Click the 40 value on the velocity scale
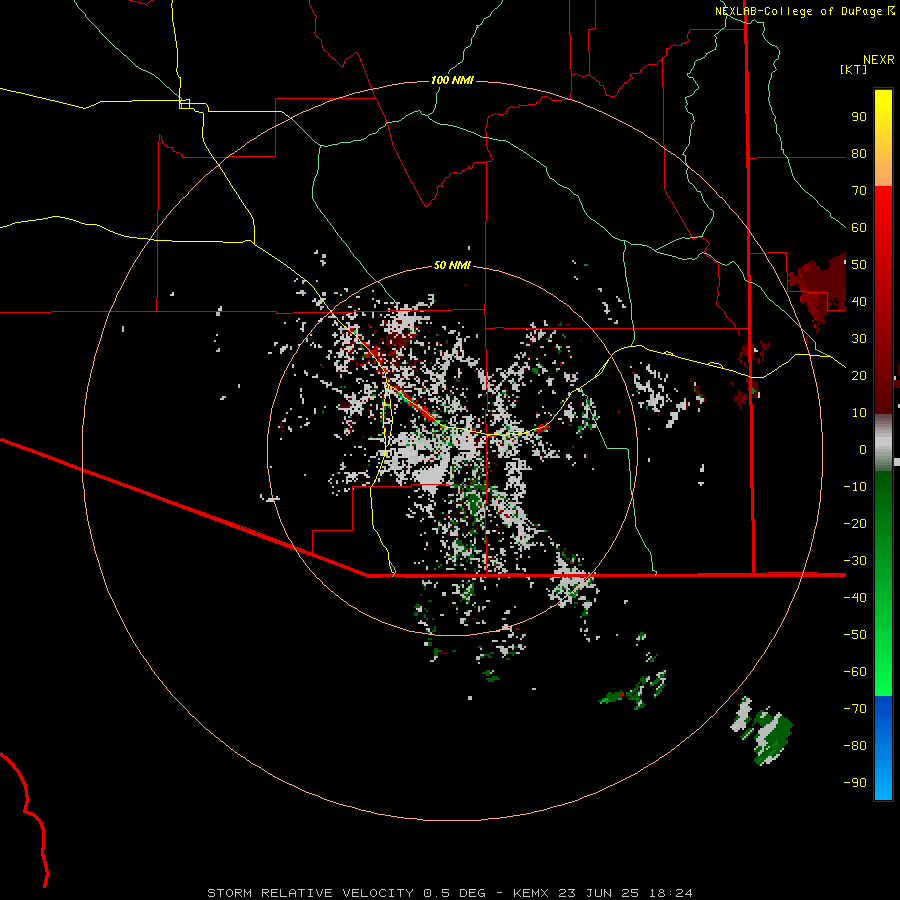This screenshot has width=900, height=900. [859, 302]
